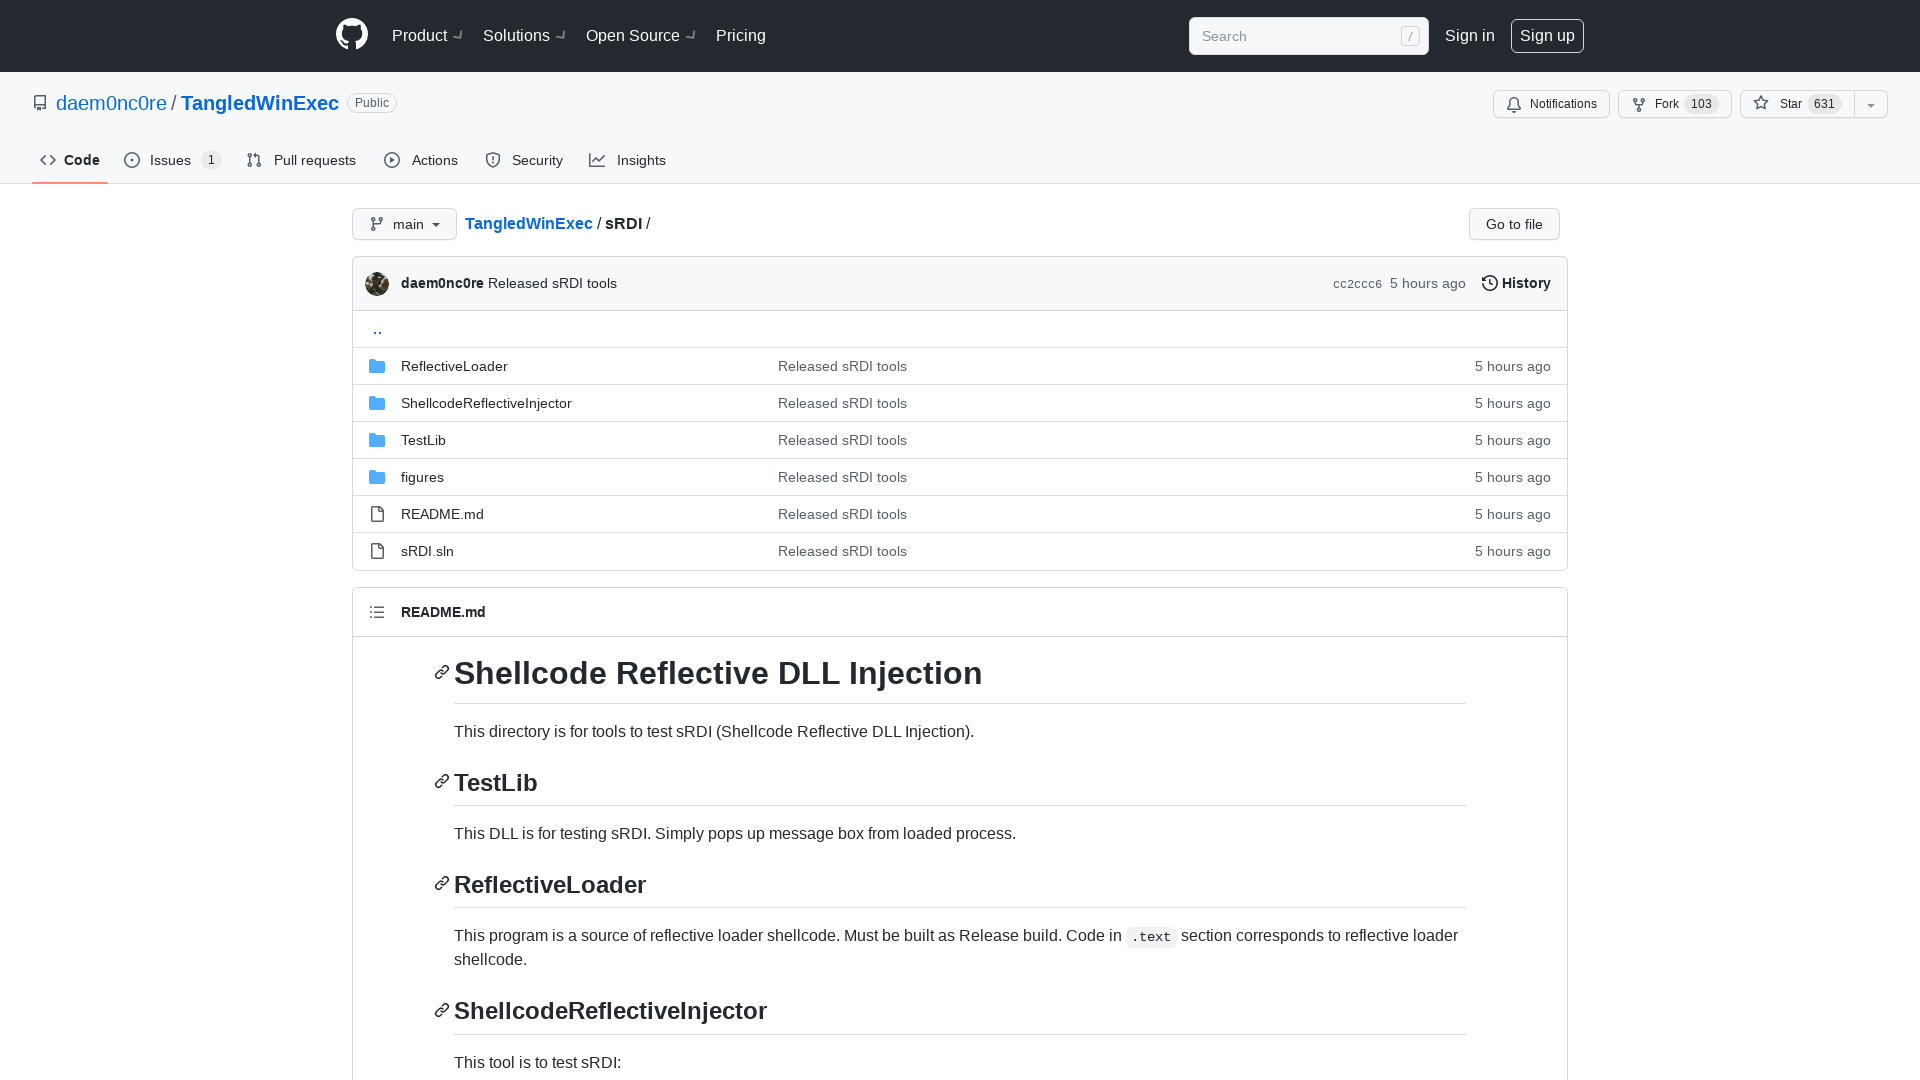Click the anchor link icon next to ShellcodeReflectiveInjector heading
This screenshot has width=1920, height=1080.
442,1011
